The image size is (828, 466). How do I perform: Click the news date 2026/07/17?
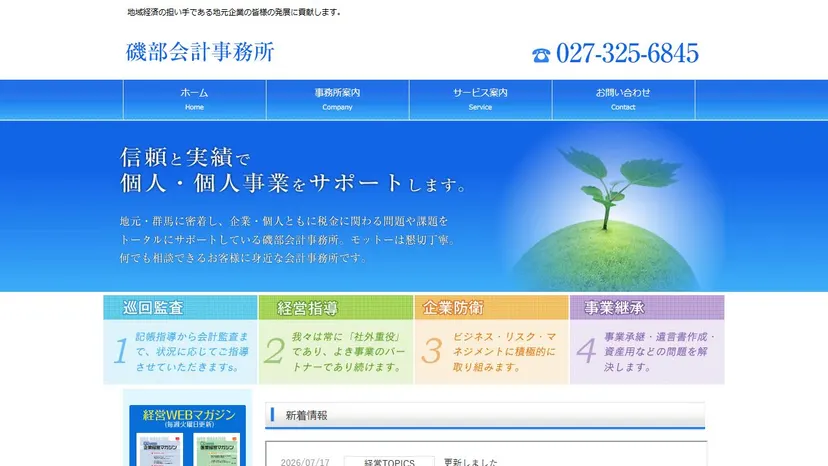[305, 462]
